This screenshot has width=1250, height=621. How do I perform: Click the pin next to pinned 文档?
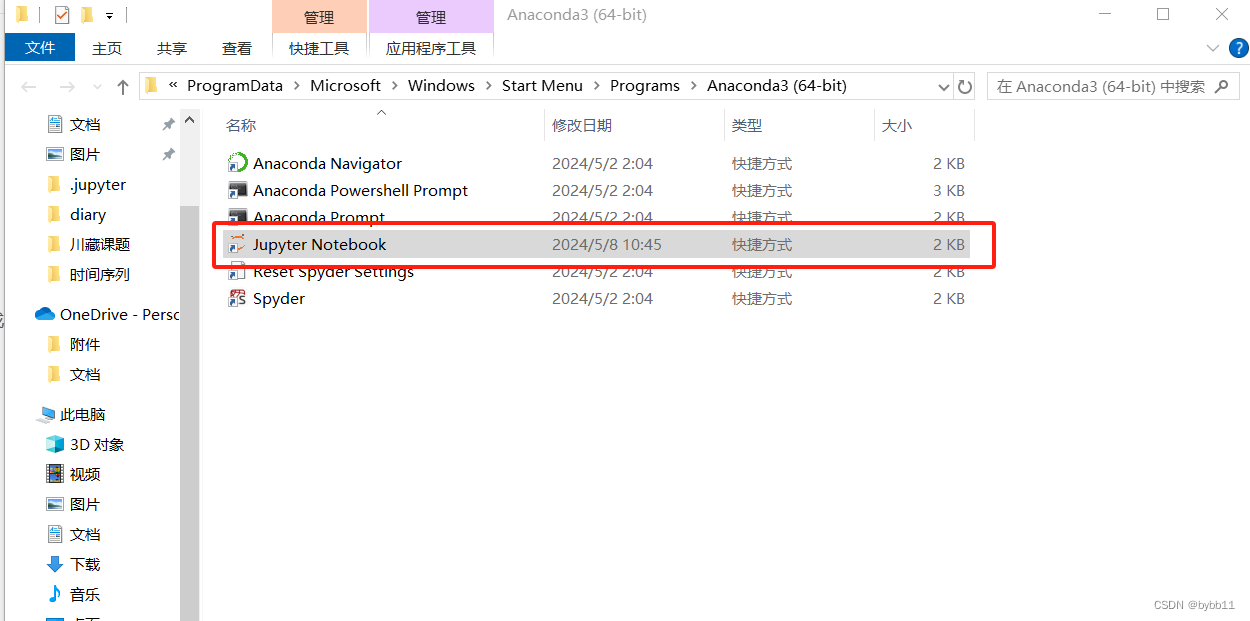click(168, 124)
